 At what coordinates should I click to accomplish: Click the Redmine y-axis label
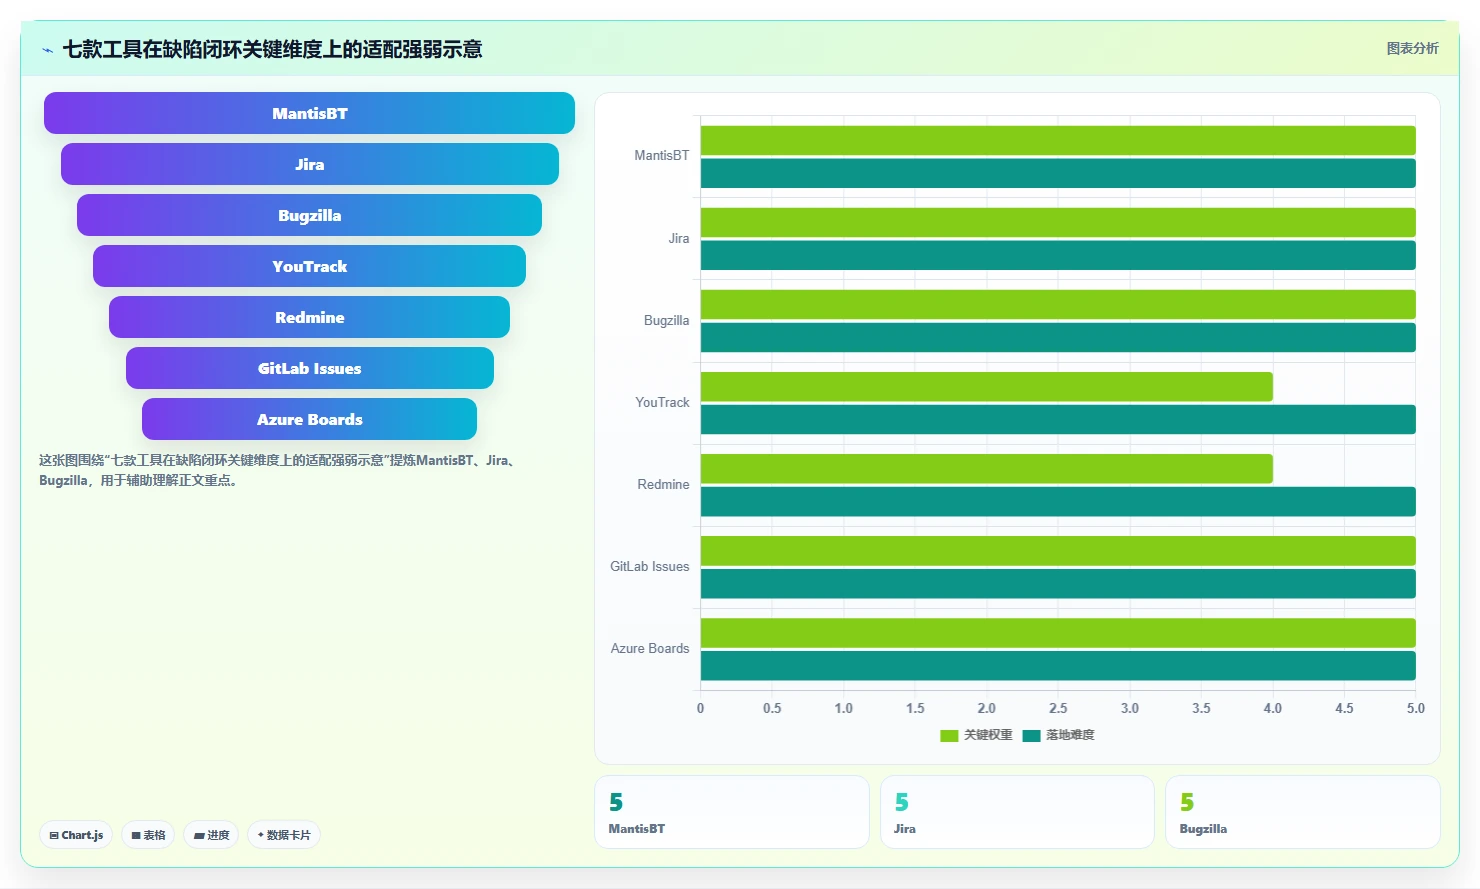[x=663, y=485]
